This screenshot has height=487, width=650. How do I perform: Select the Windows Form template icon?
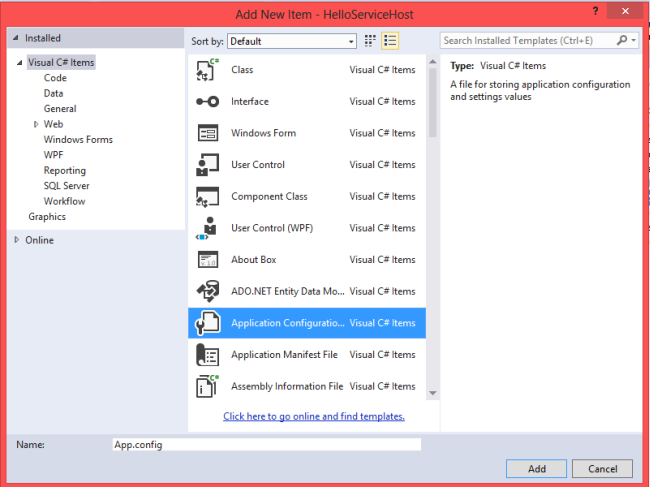pos(208,133)
